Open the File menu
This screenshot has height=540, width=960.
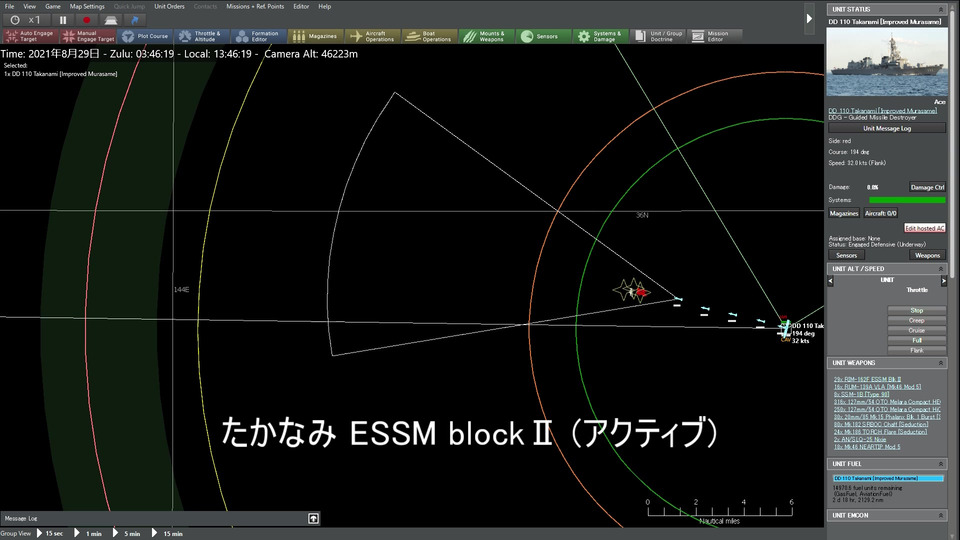pyautogui.click(x=9, y=6)
